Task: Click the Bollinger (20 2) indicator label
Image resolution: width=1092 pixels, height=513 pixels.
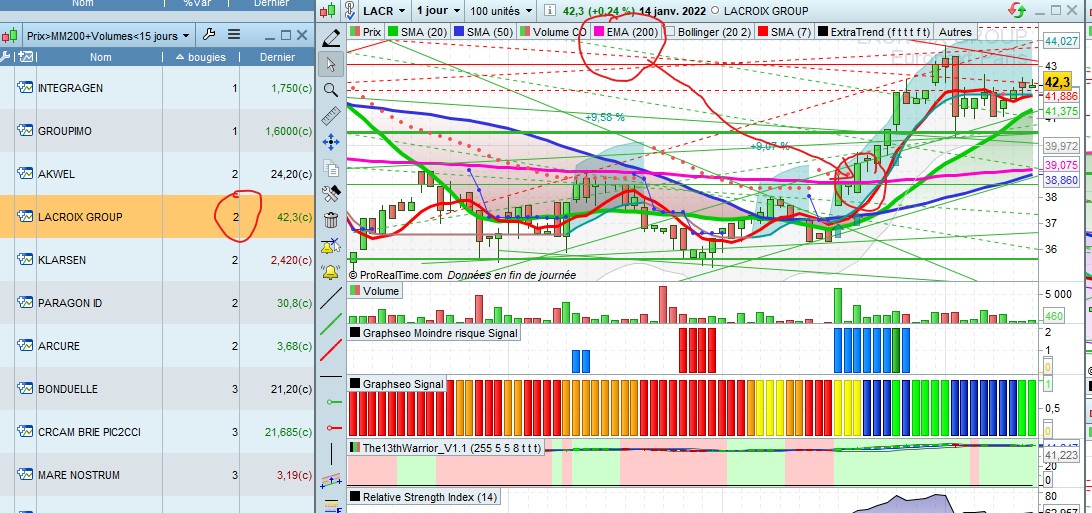Action: click(708, 32)
